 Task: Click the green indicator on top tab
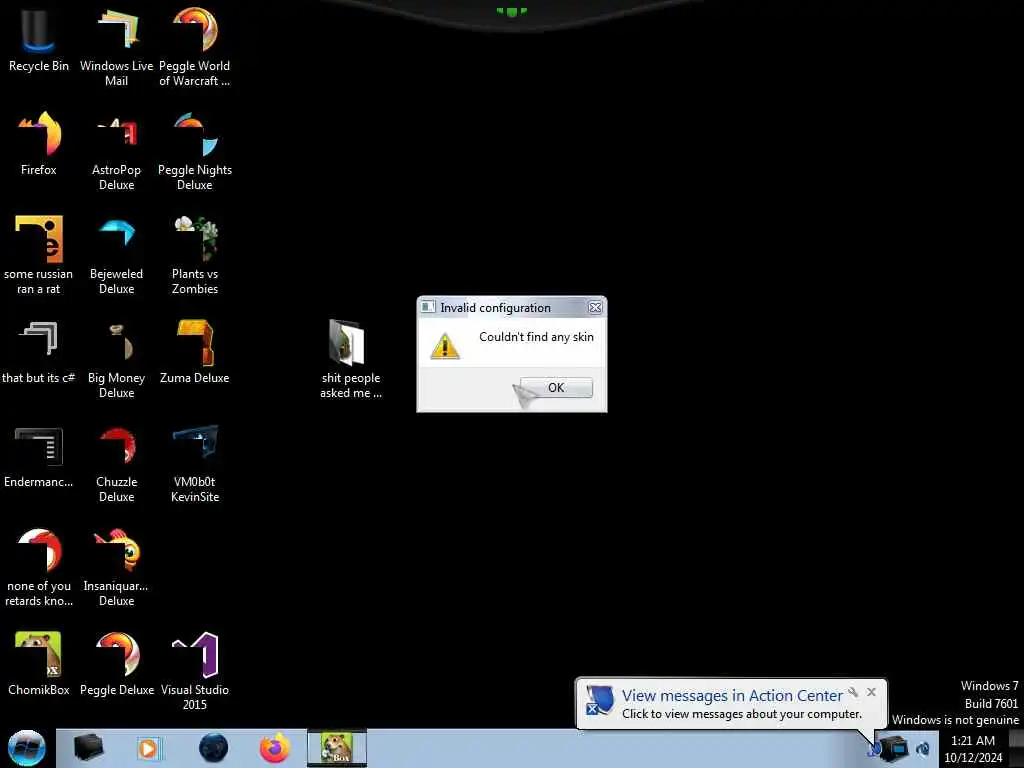point(512,11)
